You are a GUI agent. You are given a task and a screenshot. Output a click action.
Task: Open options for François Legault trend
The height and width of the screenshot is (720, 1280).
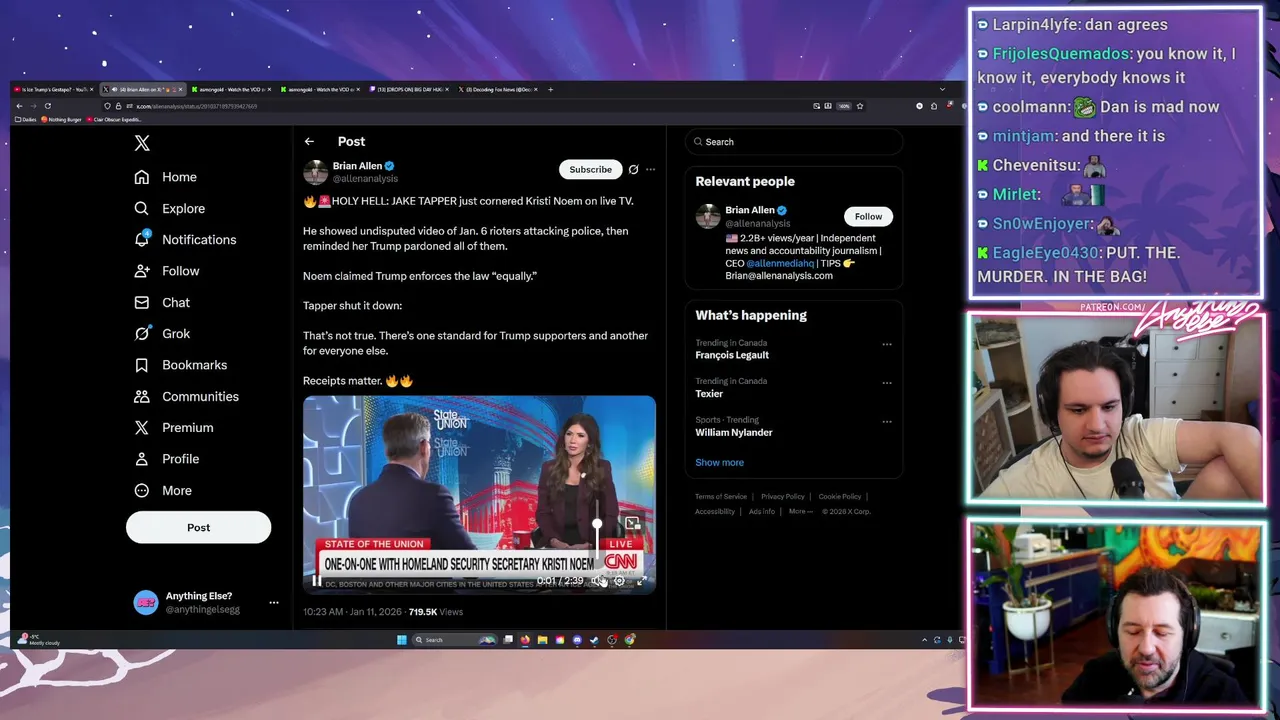(886, 344)
